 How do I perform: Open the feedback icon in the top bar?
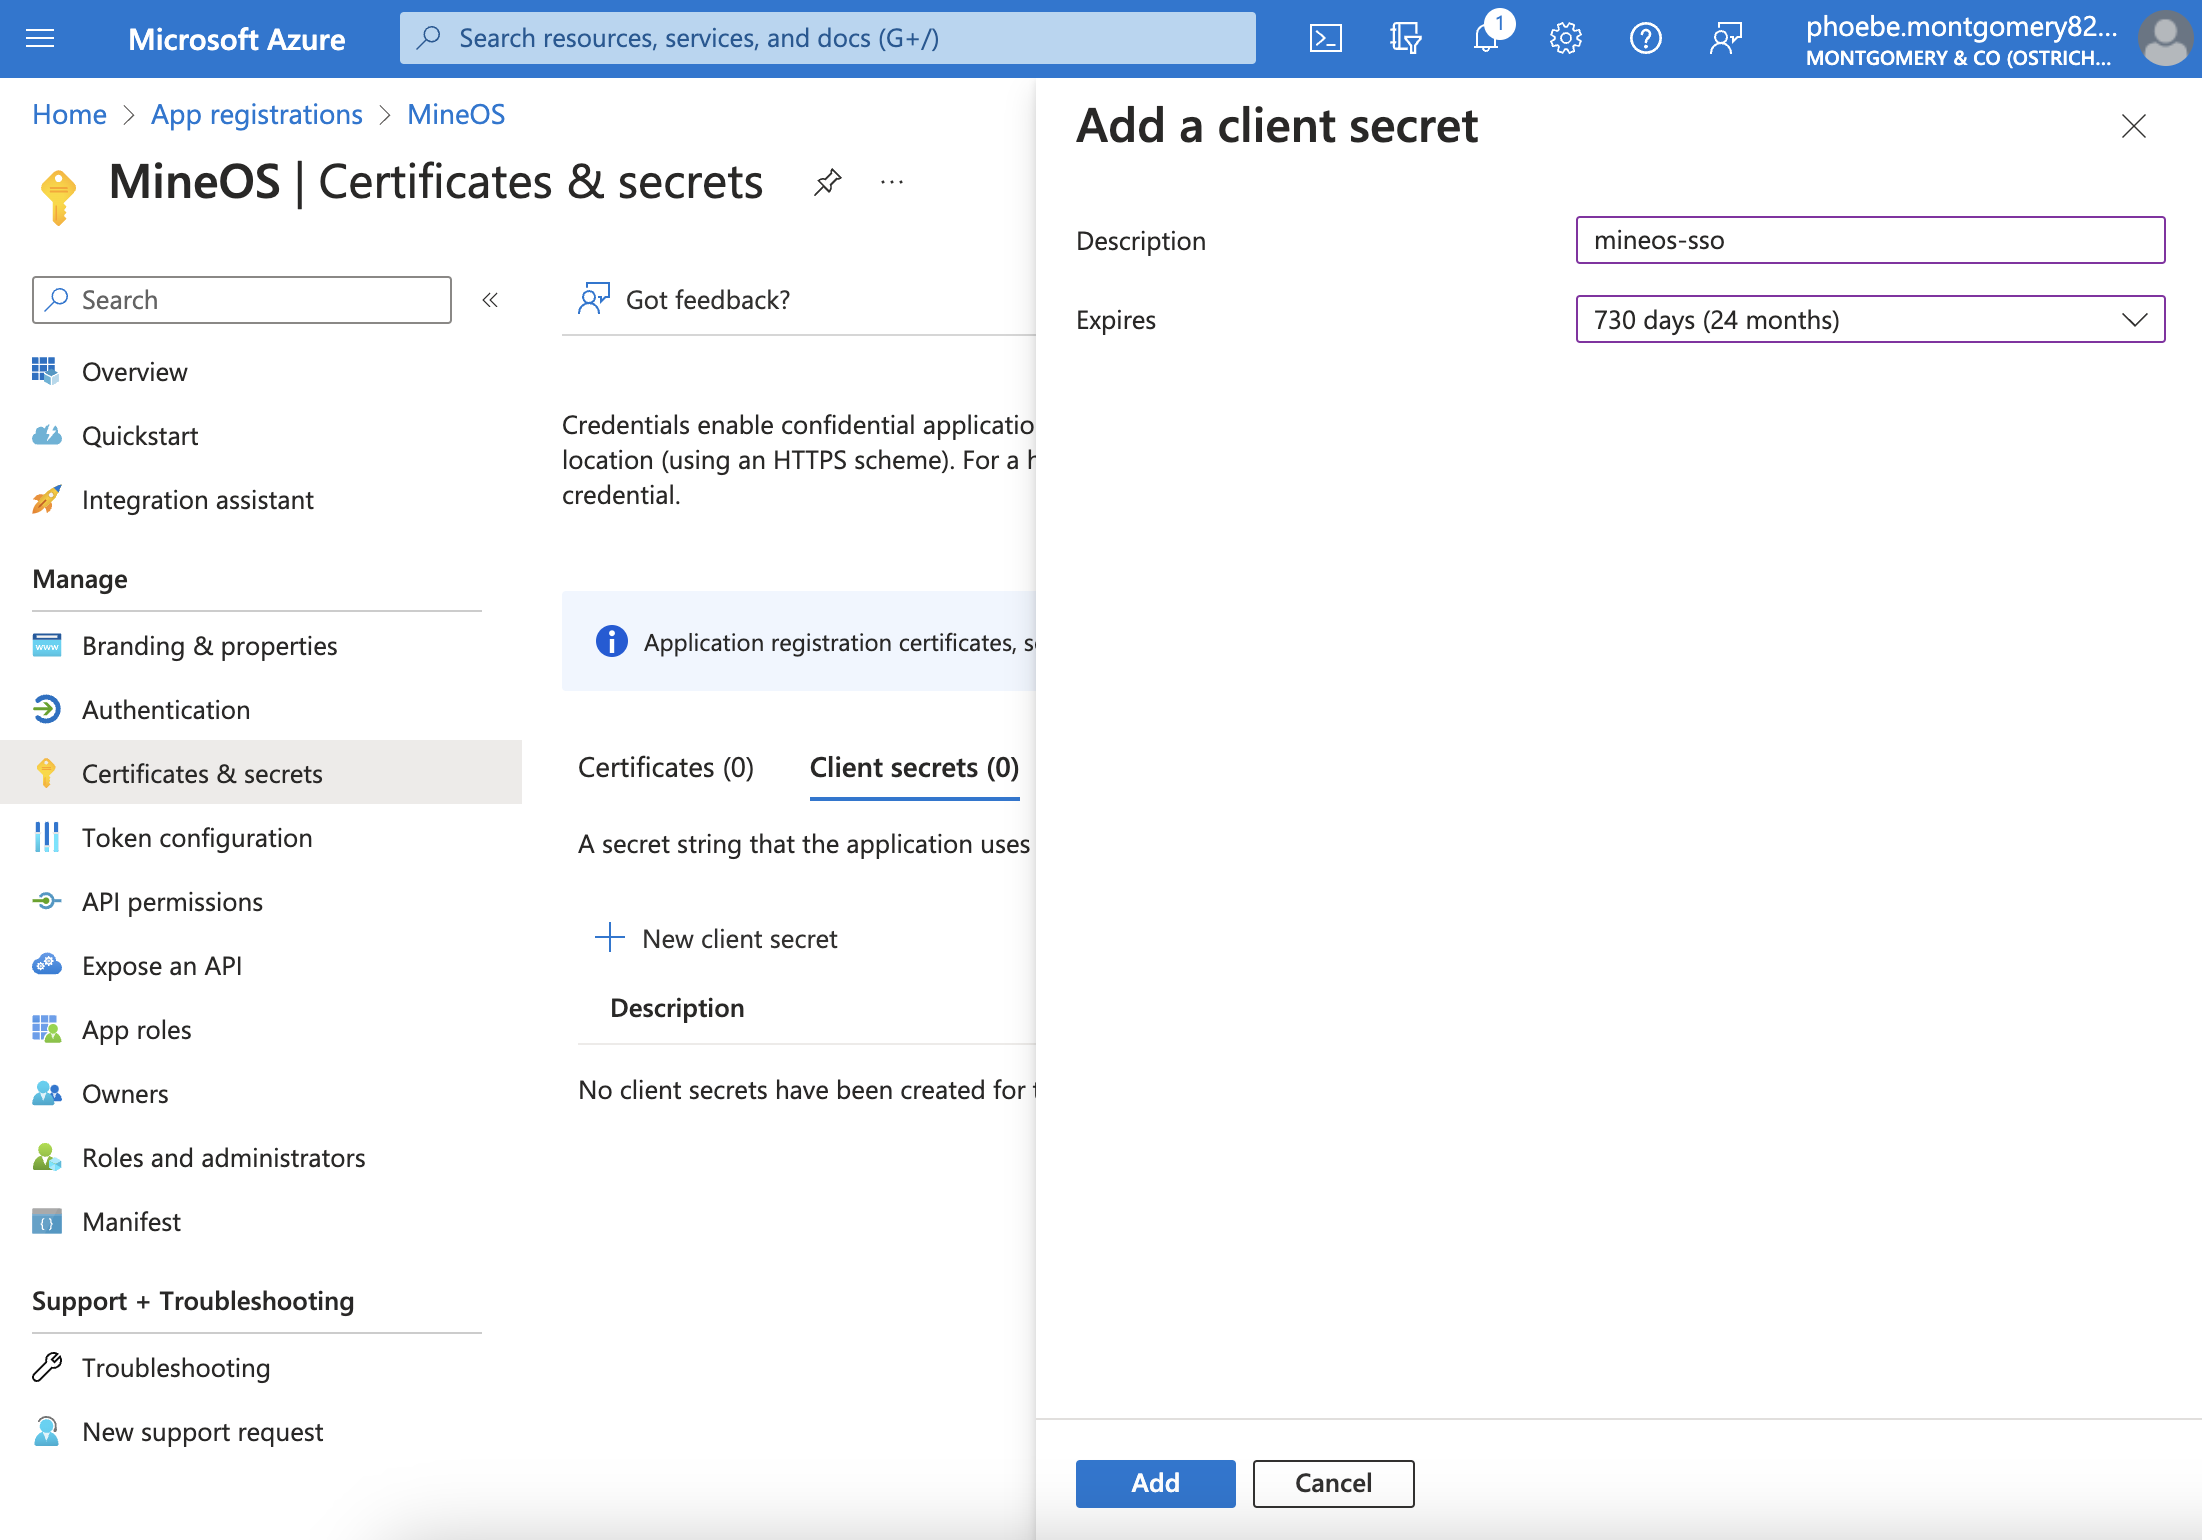click(x=1725, y=39)
